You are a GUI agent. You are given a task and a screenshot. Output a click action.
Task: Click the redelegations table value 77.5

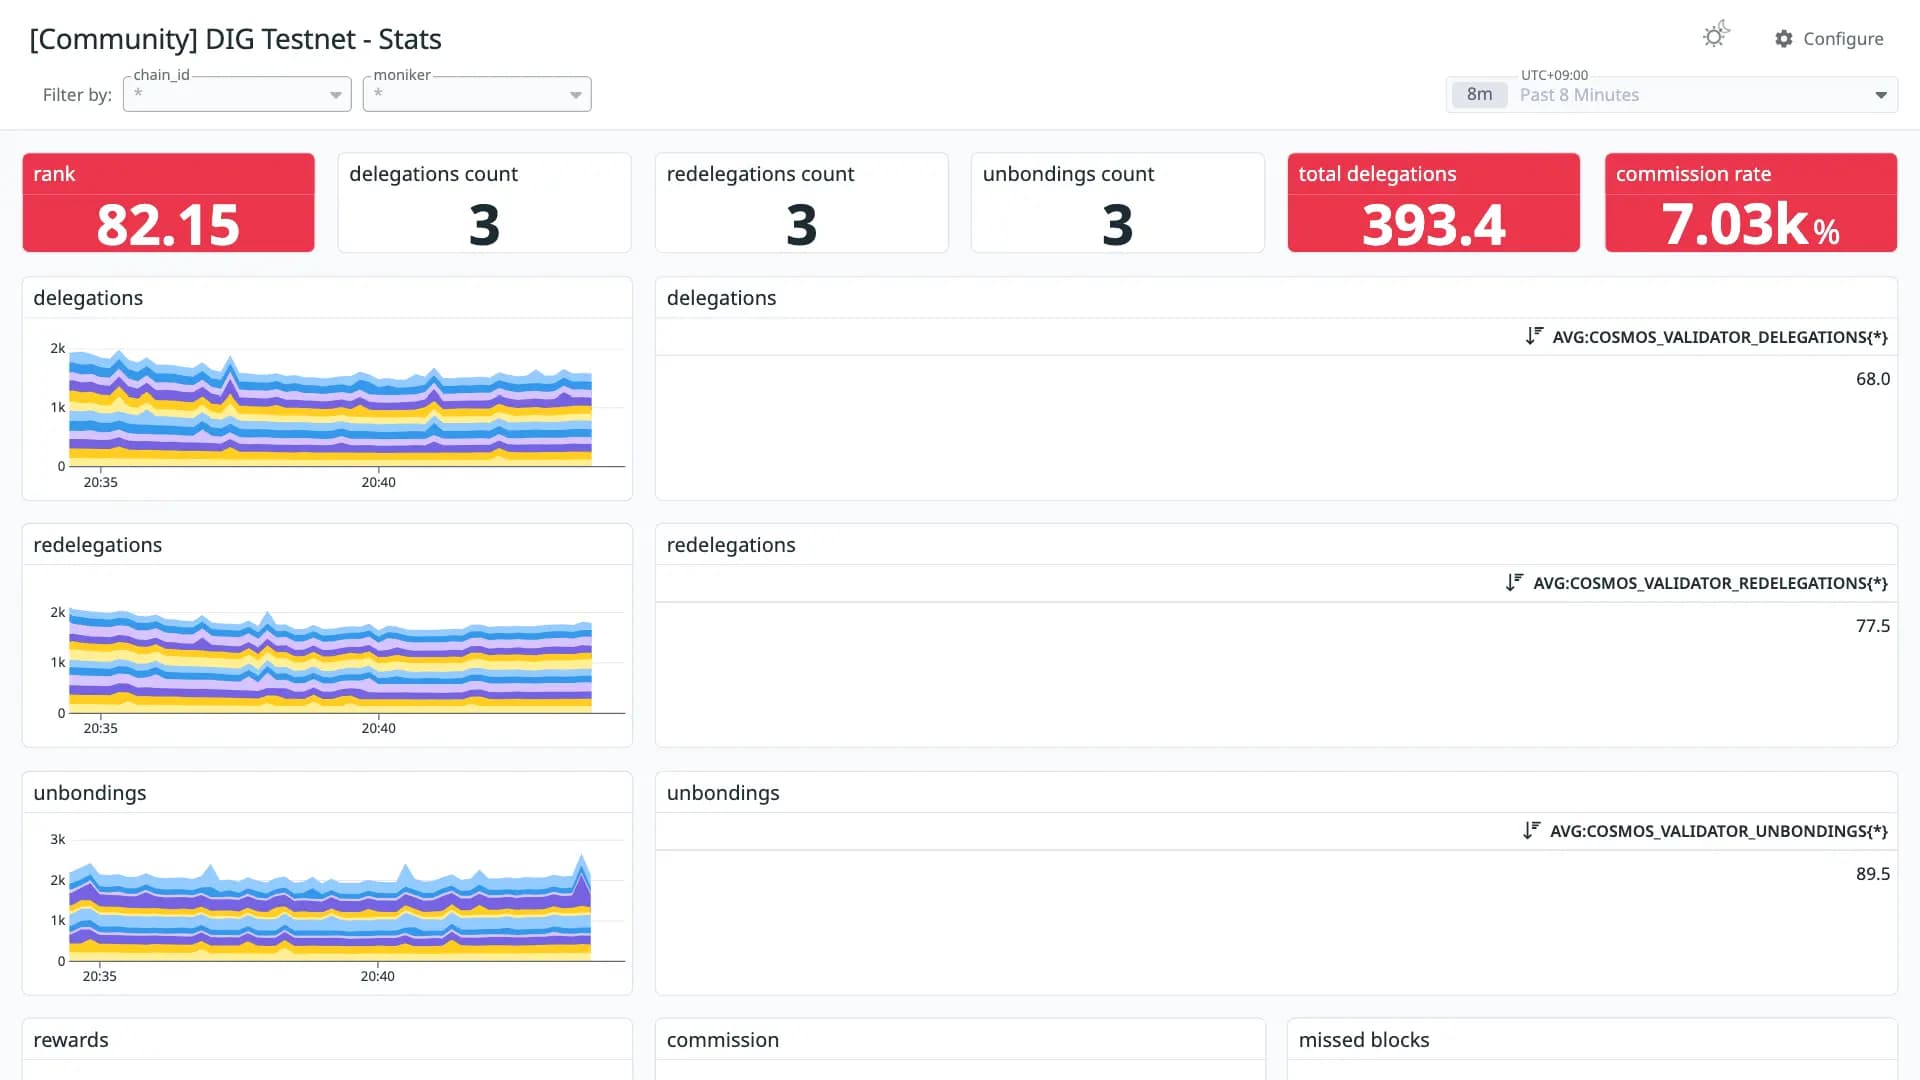click(x=1873, y=626)
